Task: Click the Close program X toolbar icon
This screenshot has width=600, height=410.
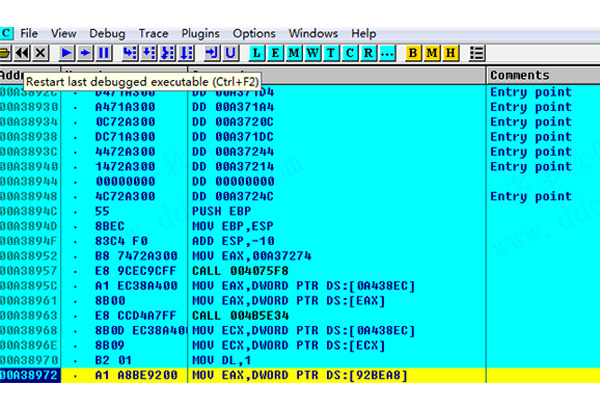Action: 40,52
